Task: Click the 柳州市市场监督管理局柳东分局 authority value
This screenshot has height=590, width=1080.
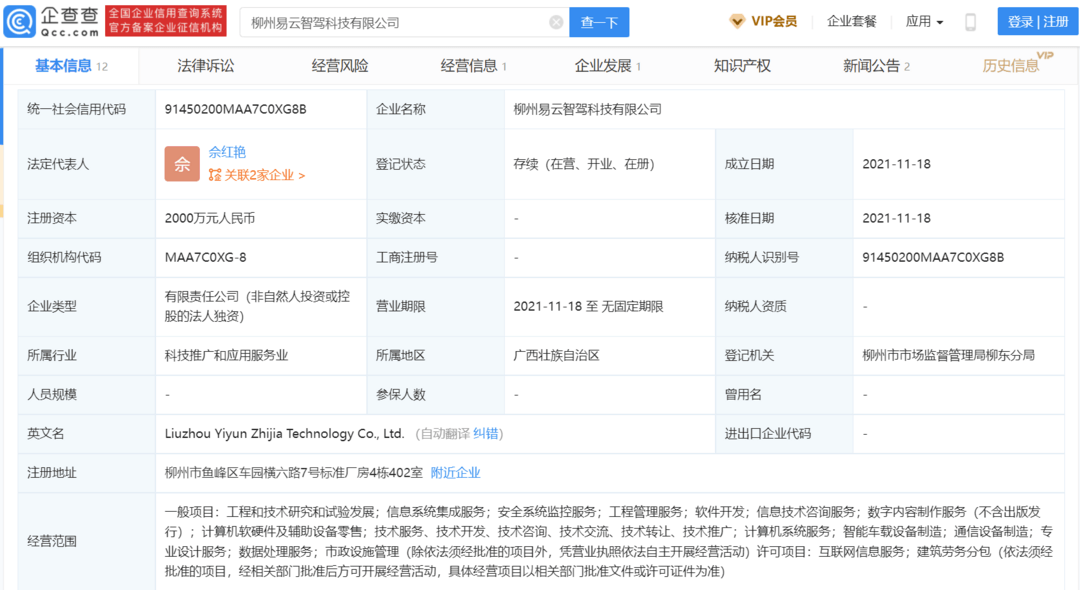Action: click(x=948, y=355)
